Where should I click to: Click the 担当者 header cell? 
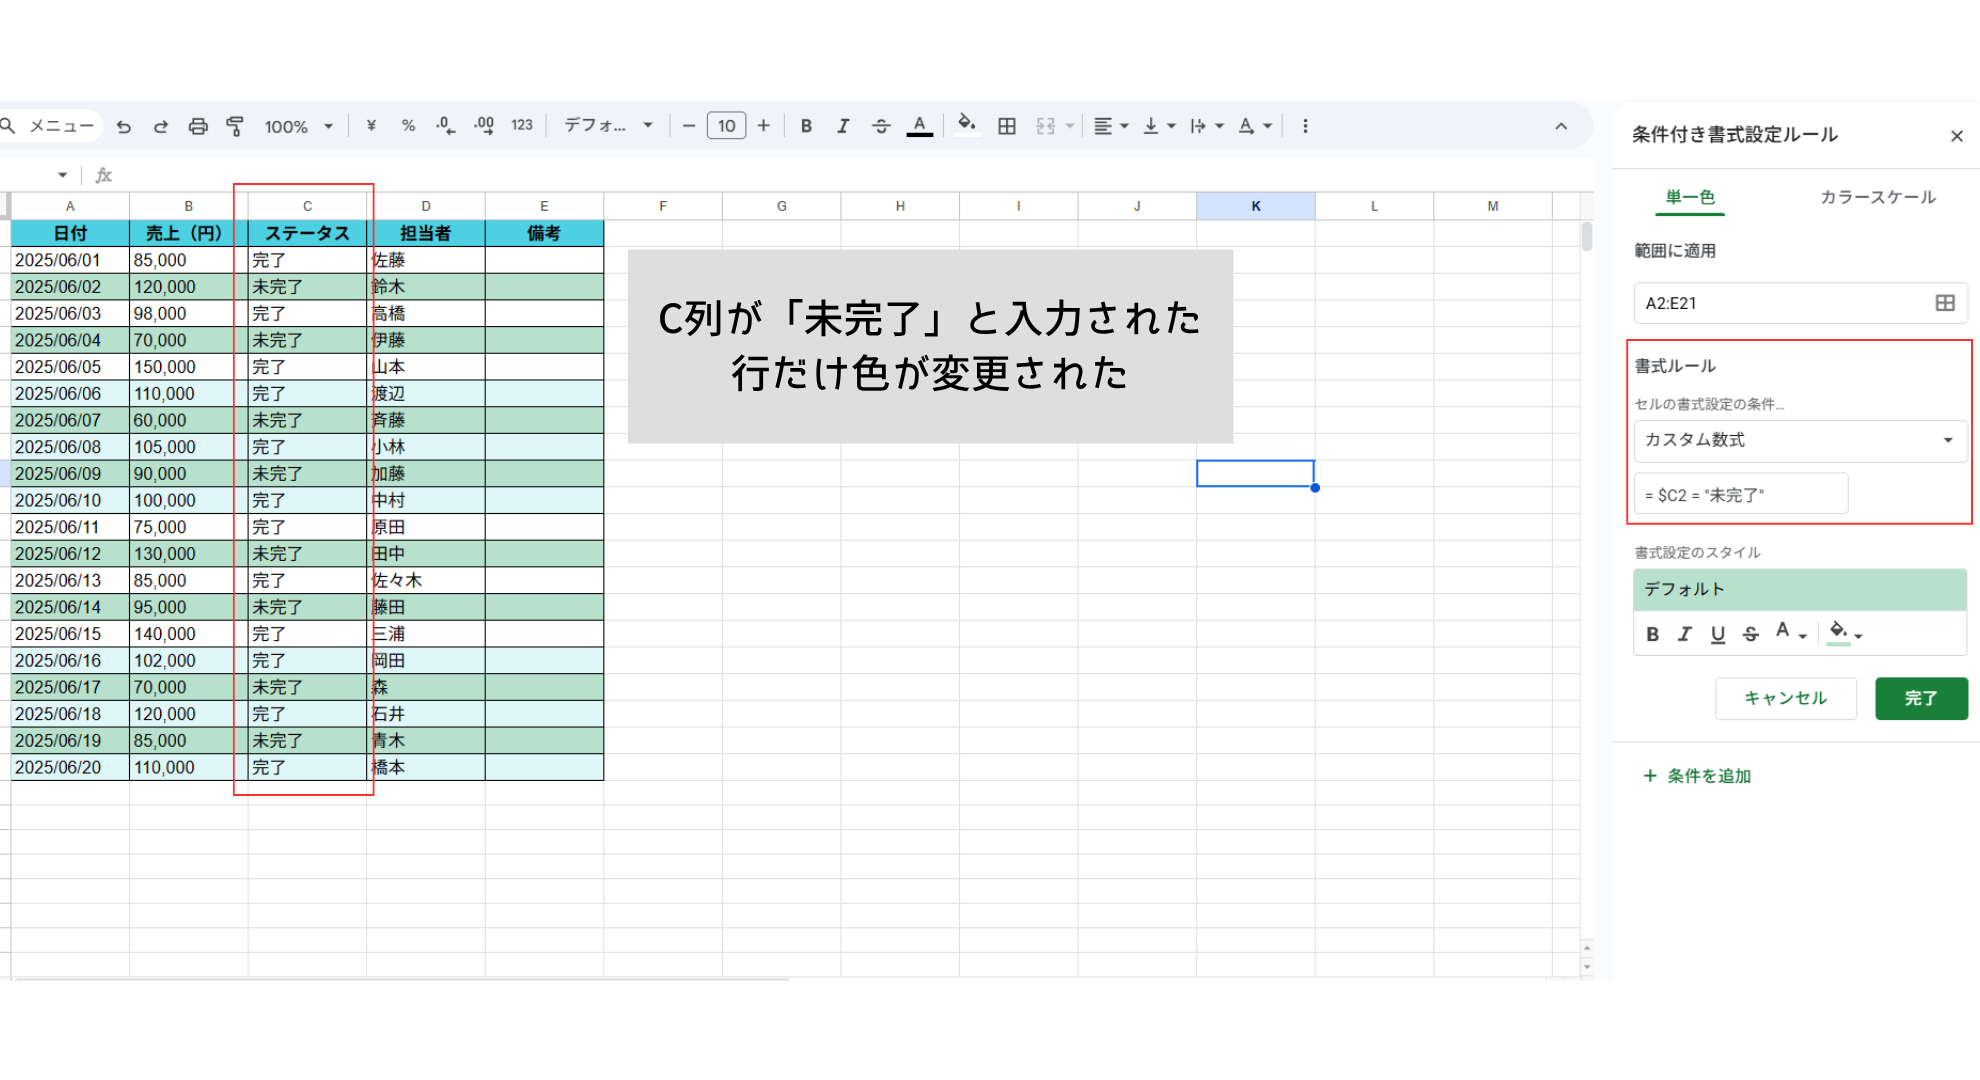(x=426, y=233)
